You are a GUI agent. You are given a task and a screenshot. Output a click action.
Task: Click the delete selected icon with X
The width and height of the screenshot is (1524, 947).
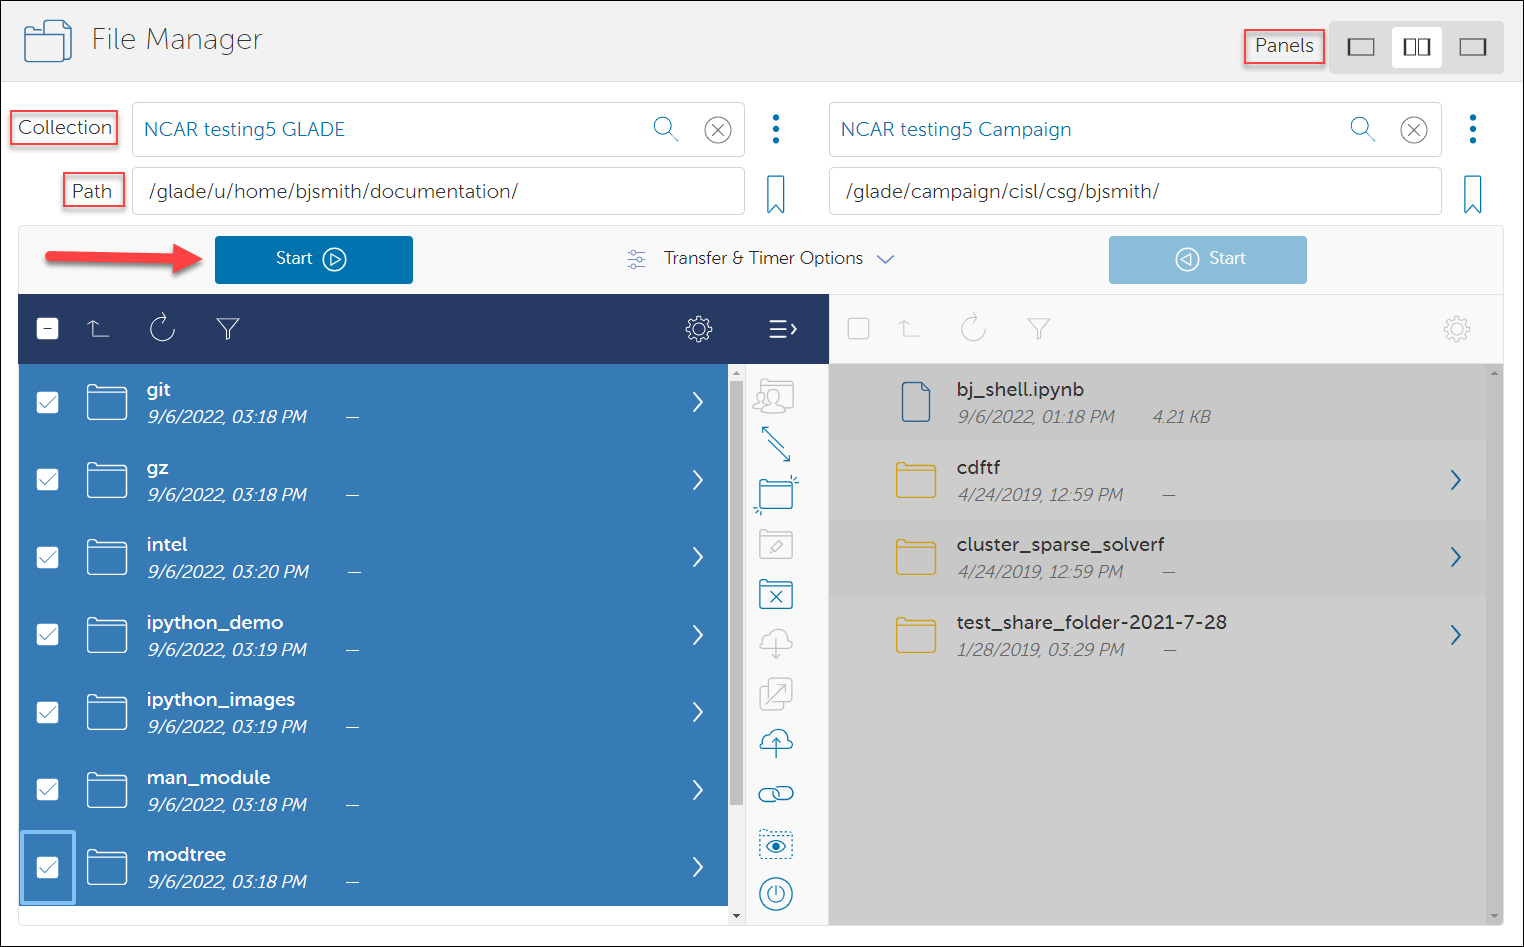pyautogui.click(x=776, y=595)
